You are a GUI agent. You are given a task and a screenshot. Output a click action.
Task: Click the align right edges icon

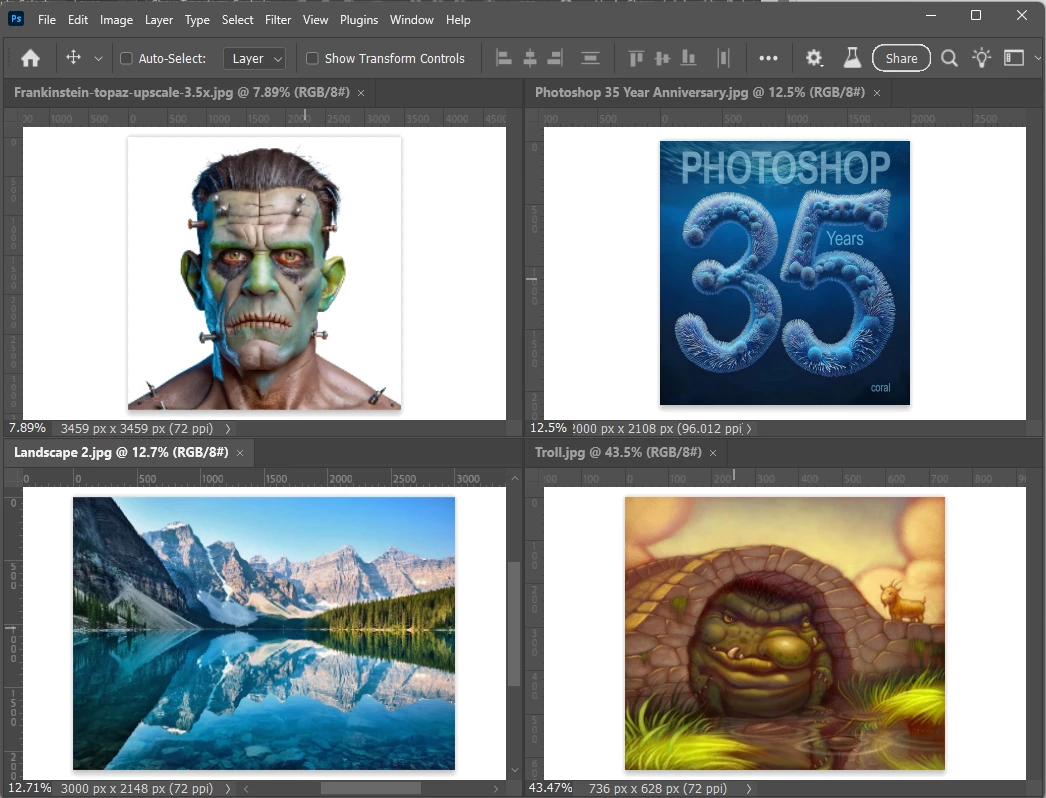click(x=555, y=59)
